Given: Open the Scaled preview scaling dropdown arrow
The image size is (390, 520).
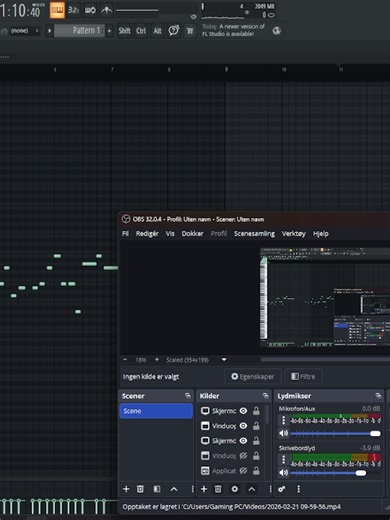Looking at the screenshot, I should 224,360.
